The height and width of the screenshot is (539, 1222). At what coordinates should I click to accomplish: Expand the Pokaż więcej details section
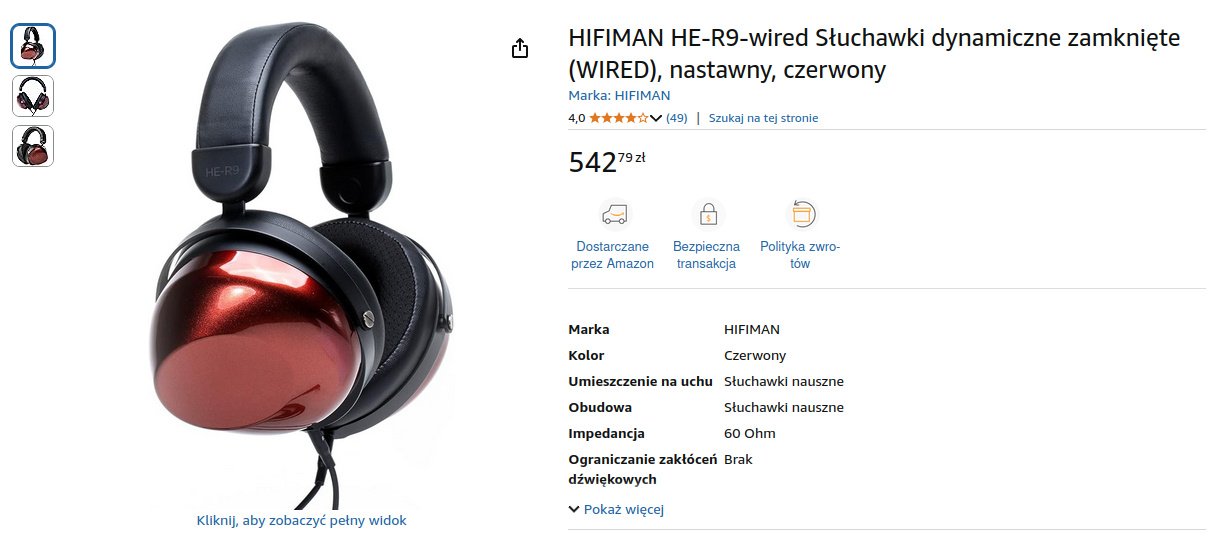(616, 509)
